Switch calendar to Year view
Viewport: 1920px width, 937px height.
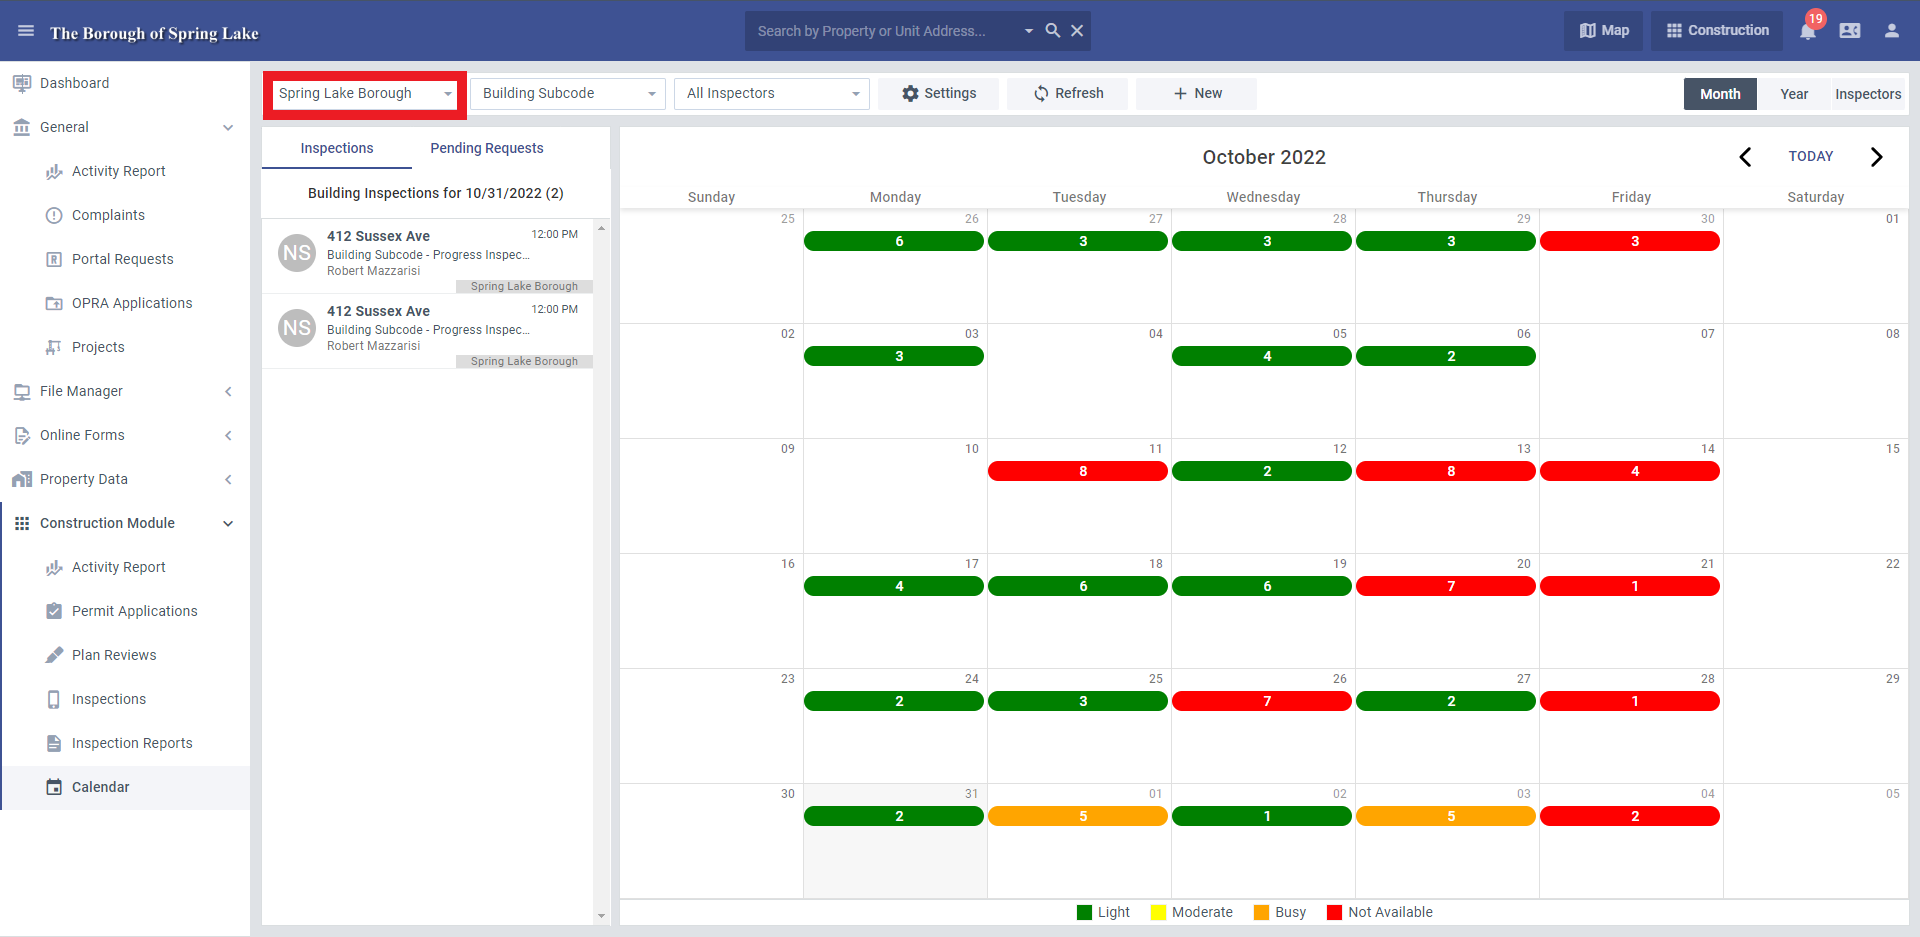[1794, 94]
